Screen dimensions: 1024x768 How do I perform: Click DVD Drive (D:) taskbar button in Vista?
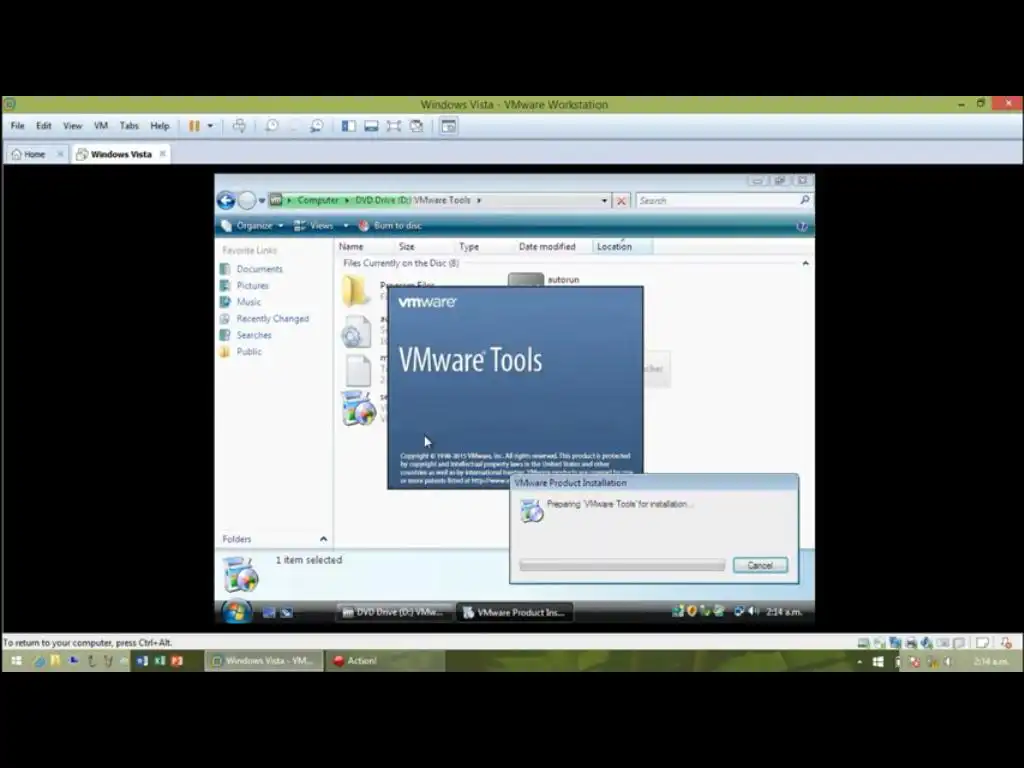(x=394, y=612)
